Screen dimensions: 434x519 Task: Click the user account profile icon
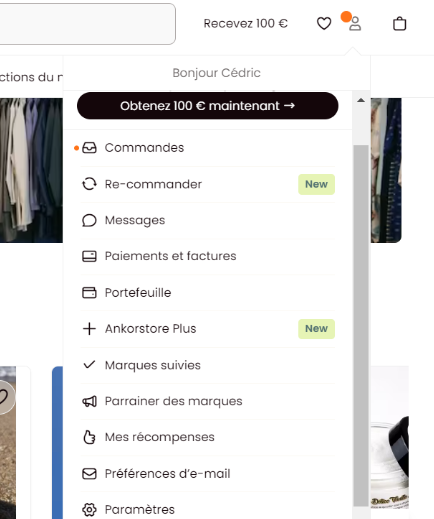355,24
